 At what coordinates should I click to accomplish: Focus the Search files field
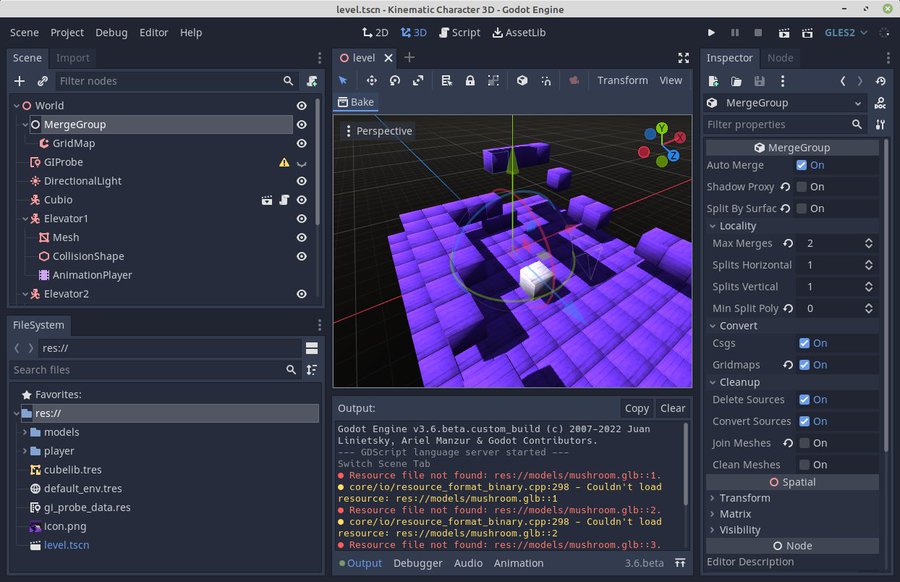click(x=155, y=370)
